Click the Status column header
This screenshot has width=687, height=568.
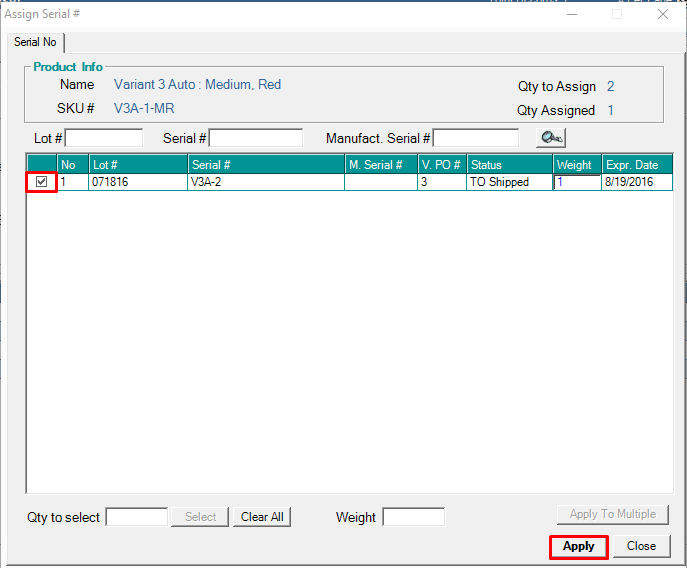click(509, 165)
